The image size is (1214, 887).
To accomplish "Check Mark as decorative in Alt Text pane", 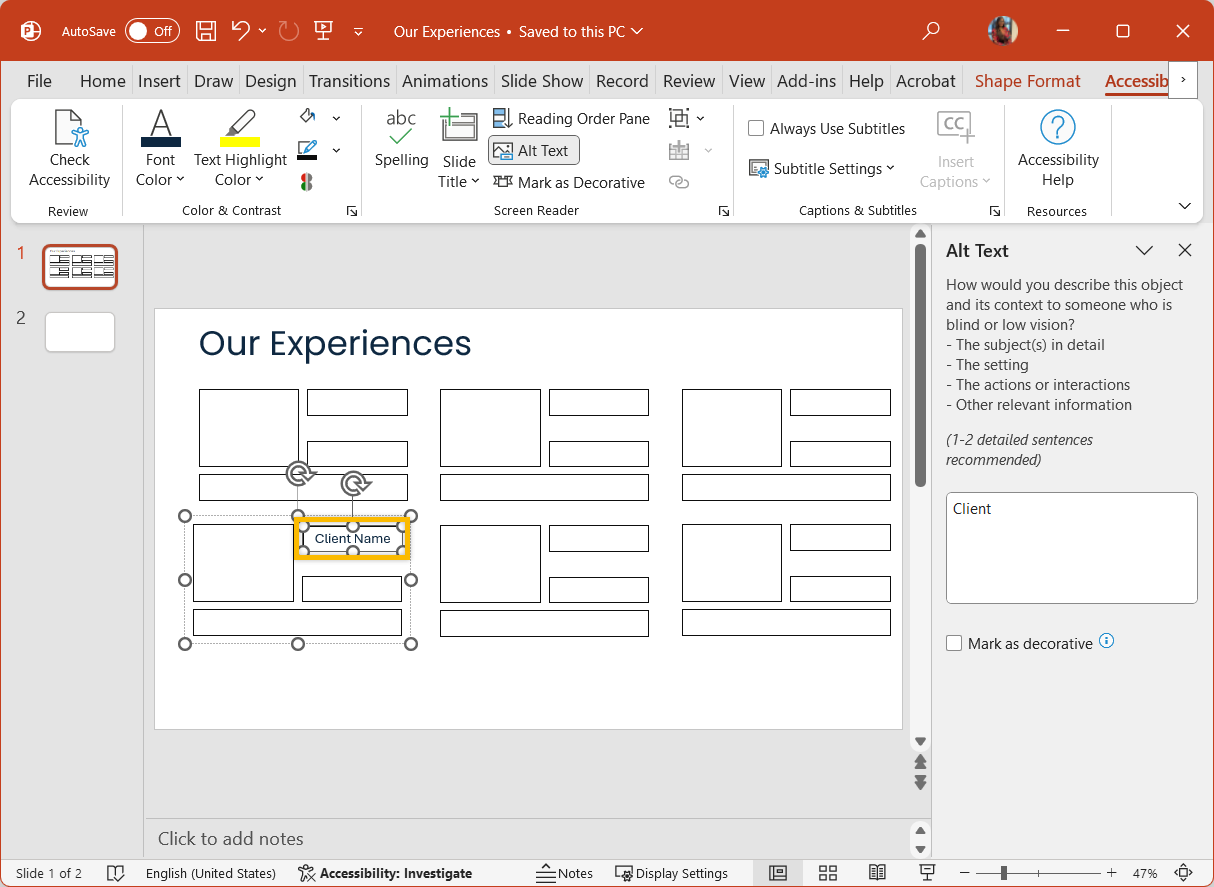I will coord(954,643).
